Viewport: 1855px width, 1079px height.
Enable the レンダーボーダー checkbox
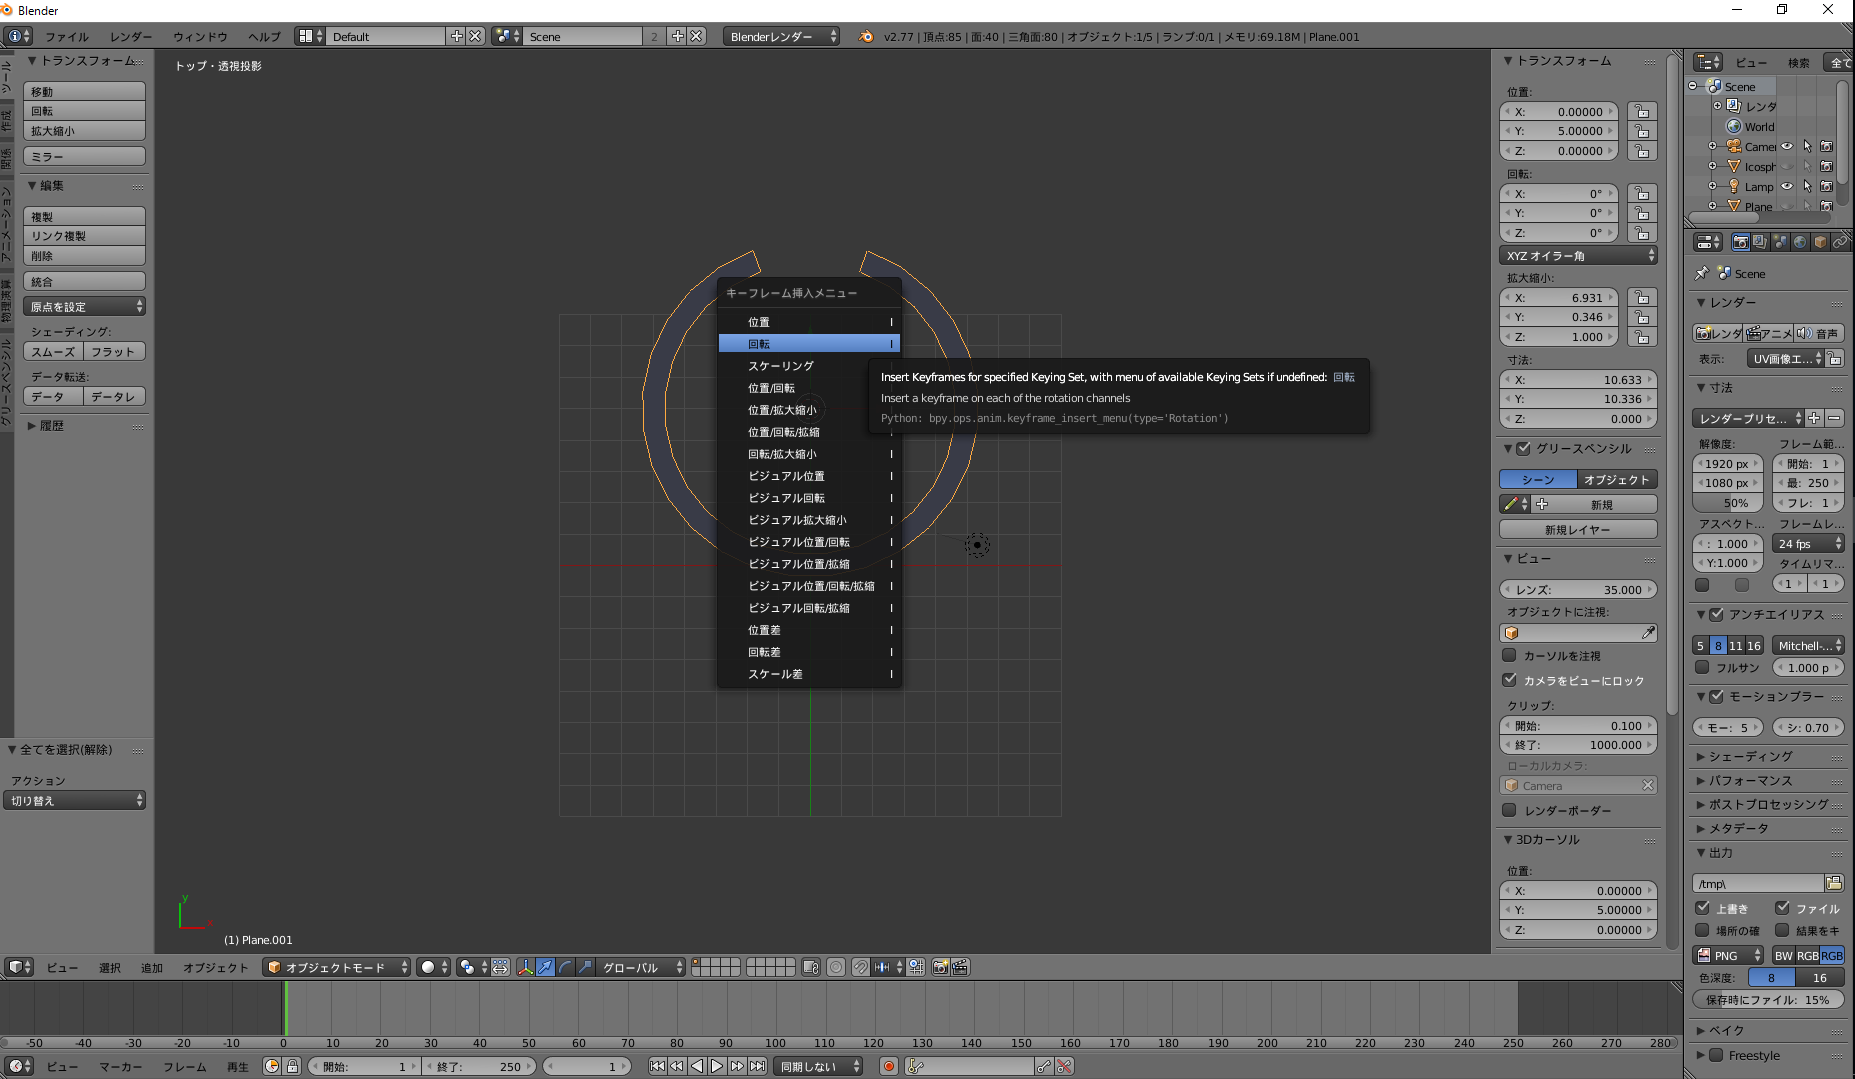(1509, 810)
